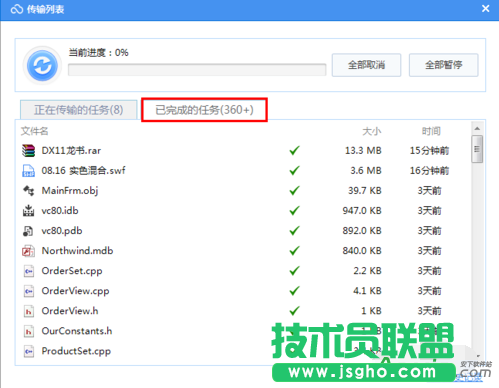Click the 当前进度：0% label
The height and width of the screenshot is (388, 499).
click(98, 53)
